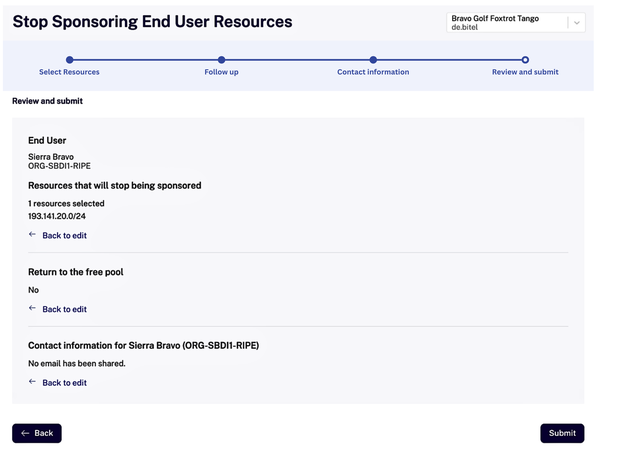Viewport: 640px width, 449px height.
Task: Click the ORG-SBDI1-RIPE identifier under Sierra Bravo
Action: pos(59,166)
